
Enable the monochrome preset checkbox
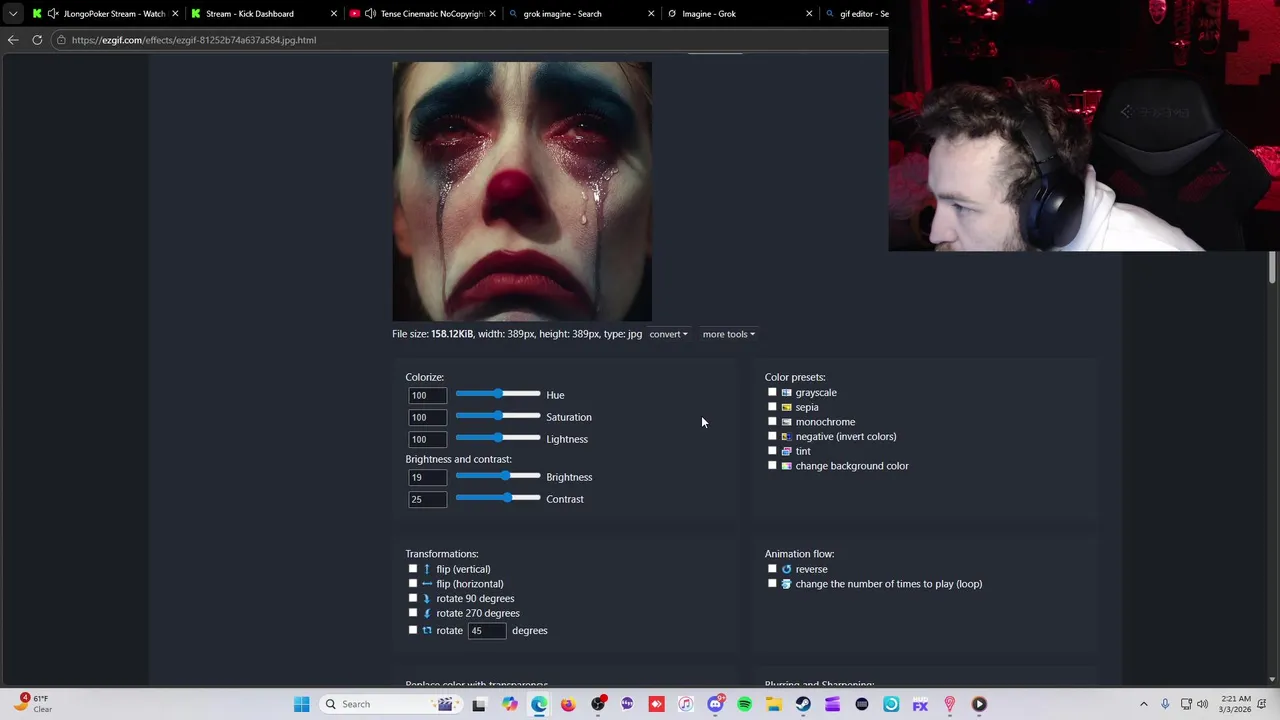(x=772, y=421)
